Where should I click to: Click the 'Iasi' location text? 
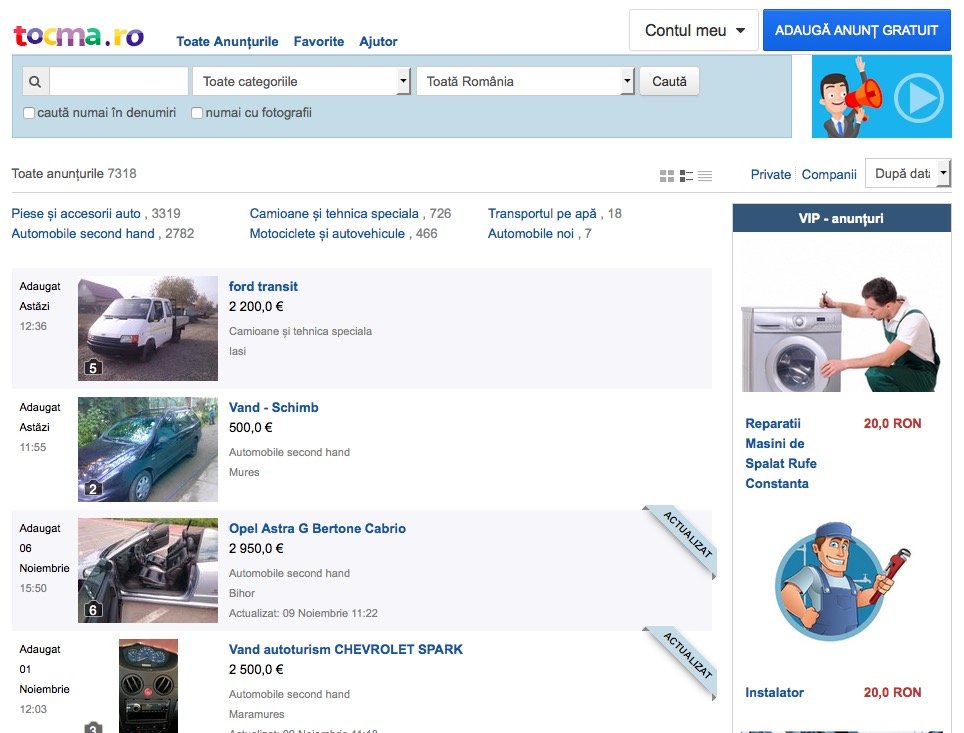click(x=237, y=351)
